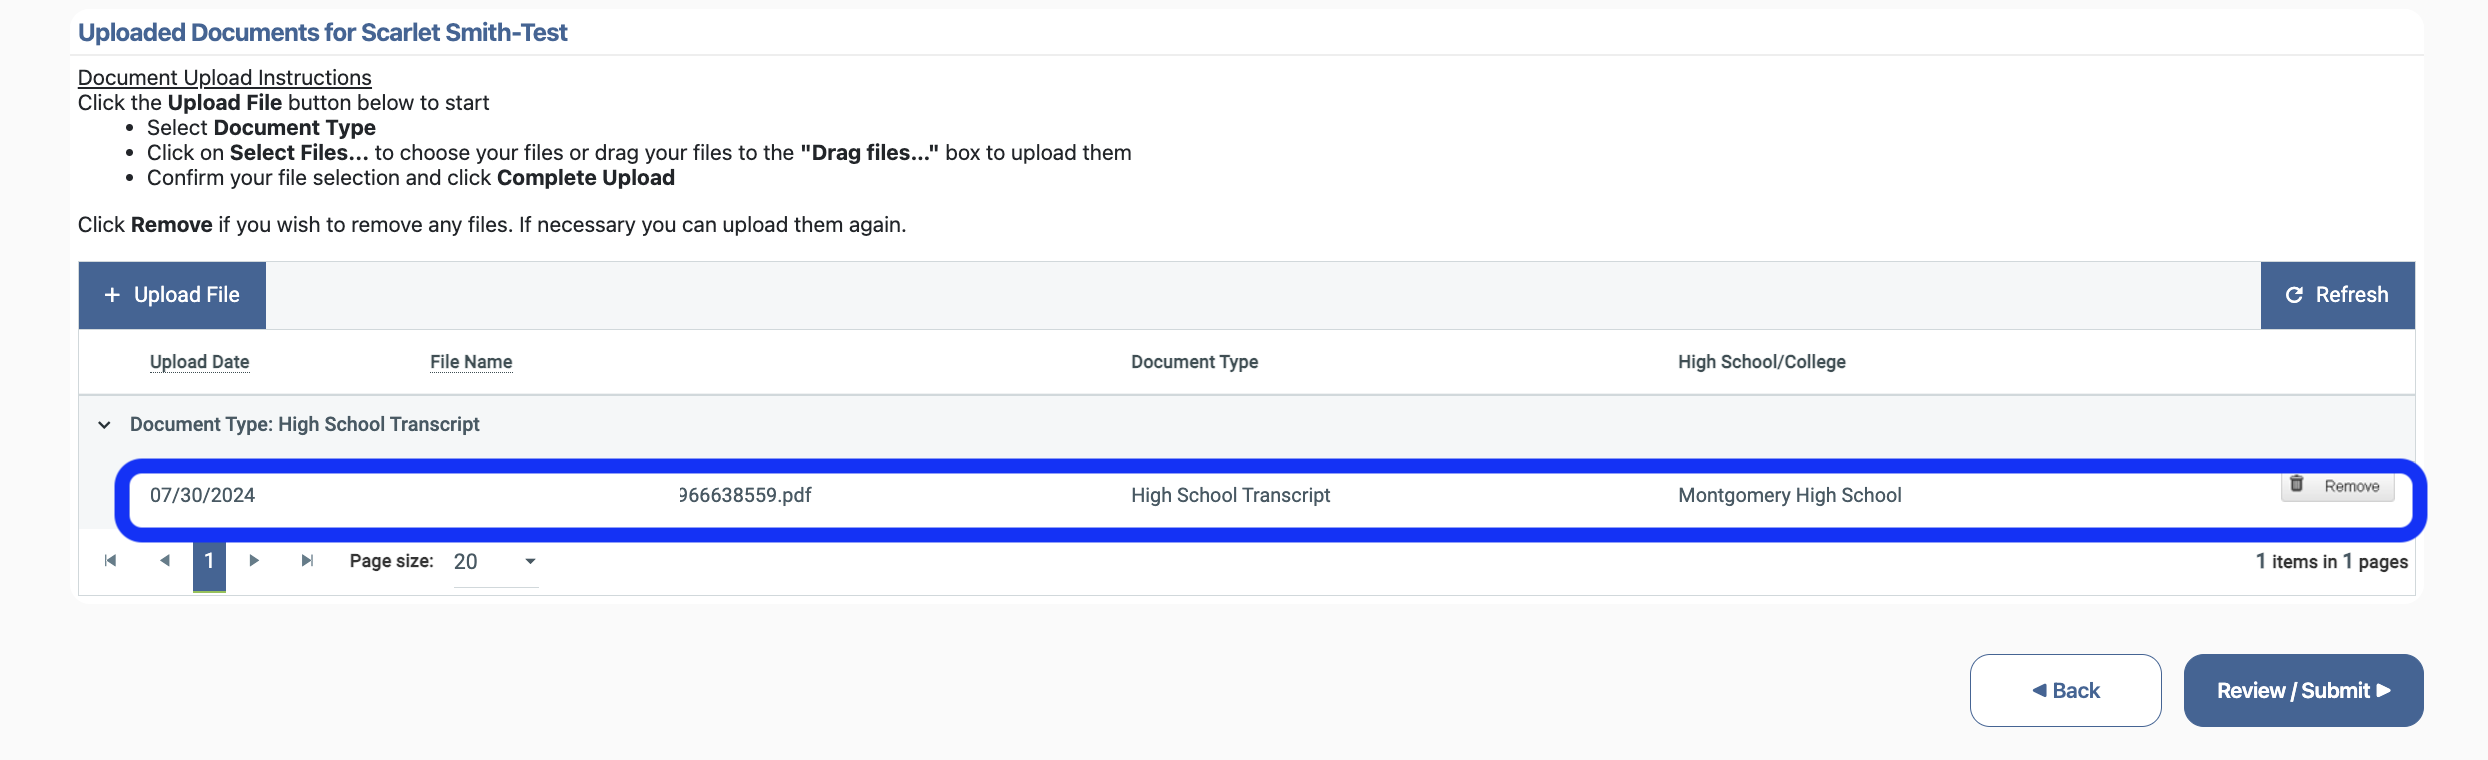Sort by Upload Date column header
The image size is (2488, 760).
point(199,362)
